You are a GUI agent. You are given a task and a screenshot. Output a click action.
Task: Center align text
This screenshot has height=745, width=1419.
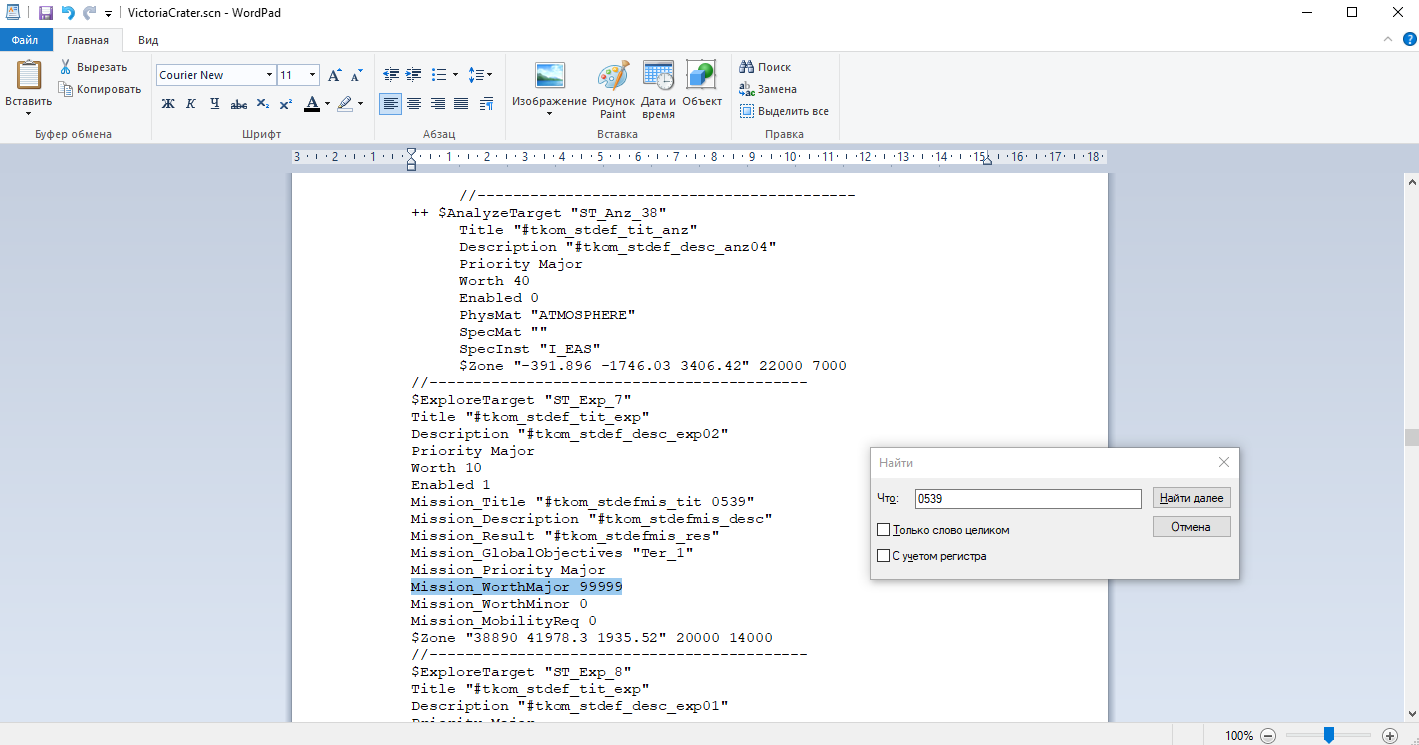tap(413, 103)
